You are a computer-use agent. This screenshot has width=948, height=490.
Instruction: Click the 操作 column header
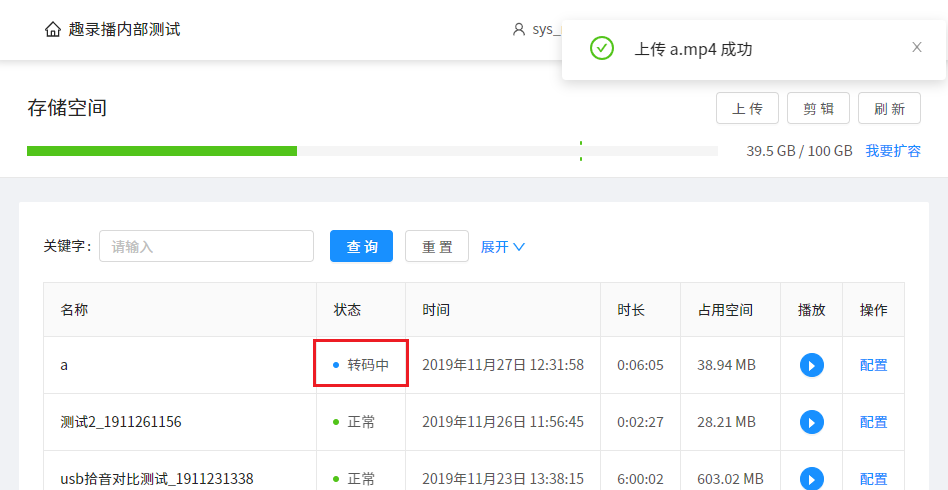click(874, 310)
